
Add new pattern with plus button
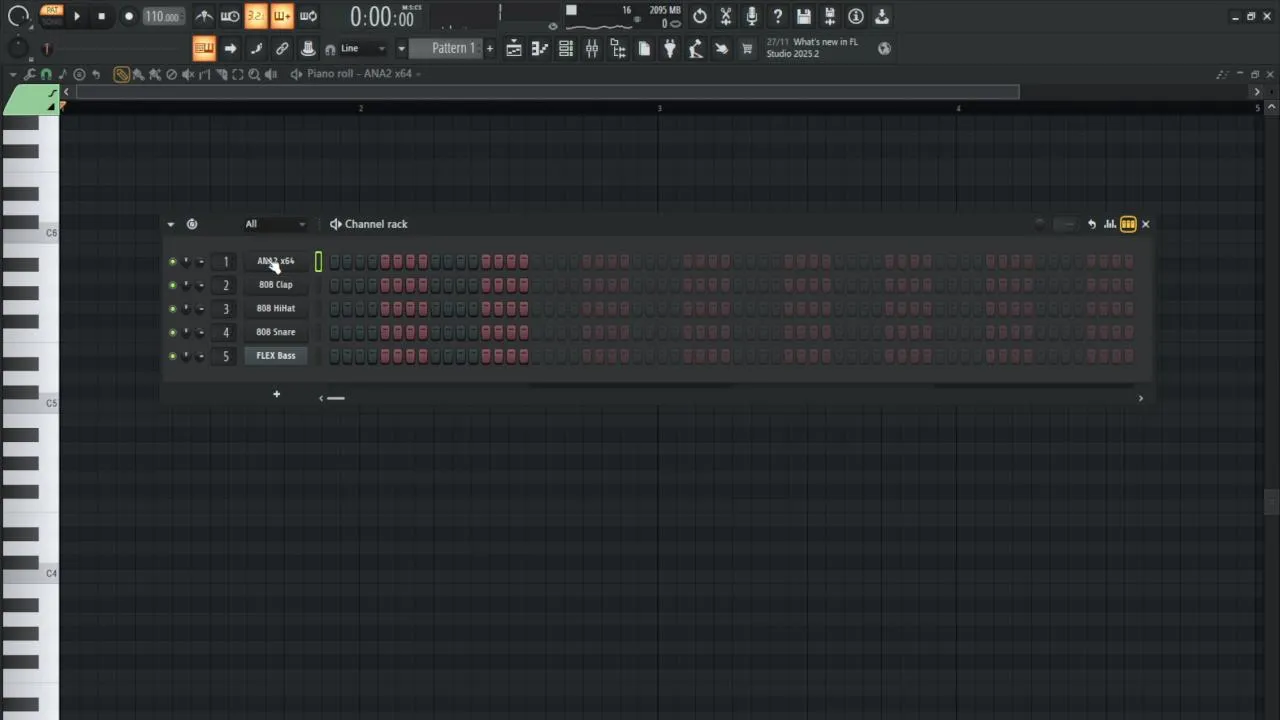click(x=489, y=48)
